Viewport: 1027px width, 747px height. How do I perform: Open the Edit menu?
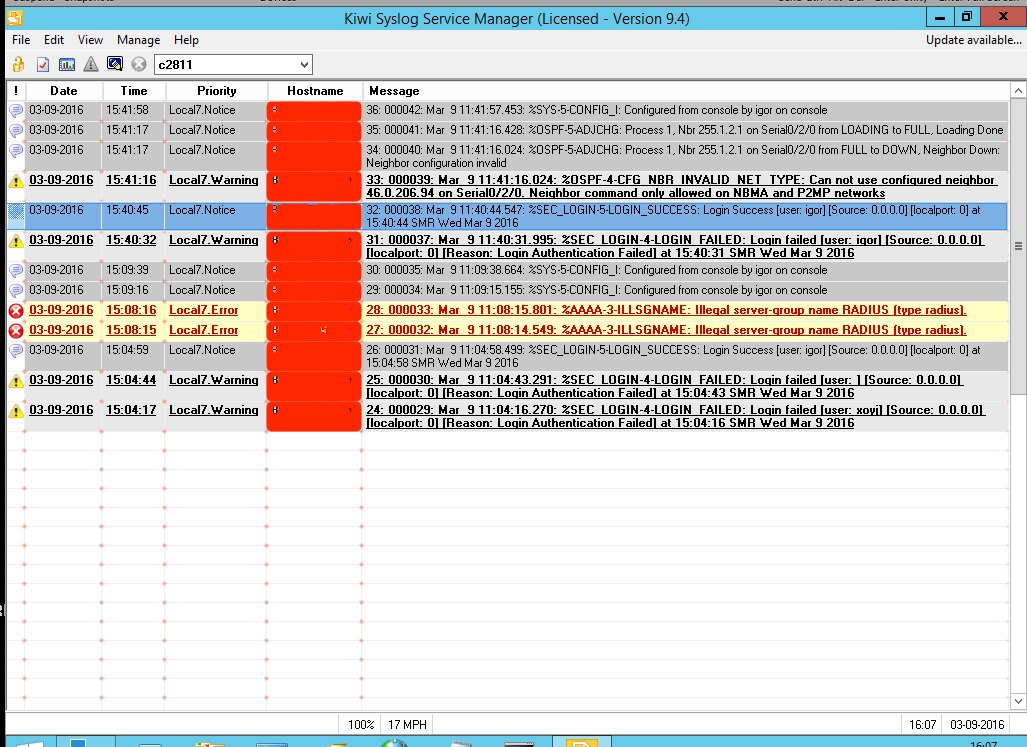(x=54, y=40)
